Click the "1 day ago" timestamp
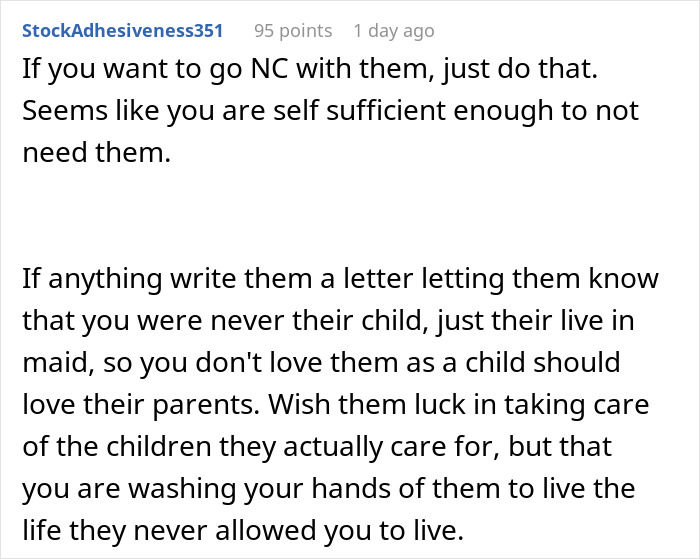This screenshot has height=559, width=700. point(394,30)
